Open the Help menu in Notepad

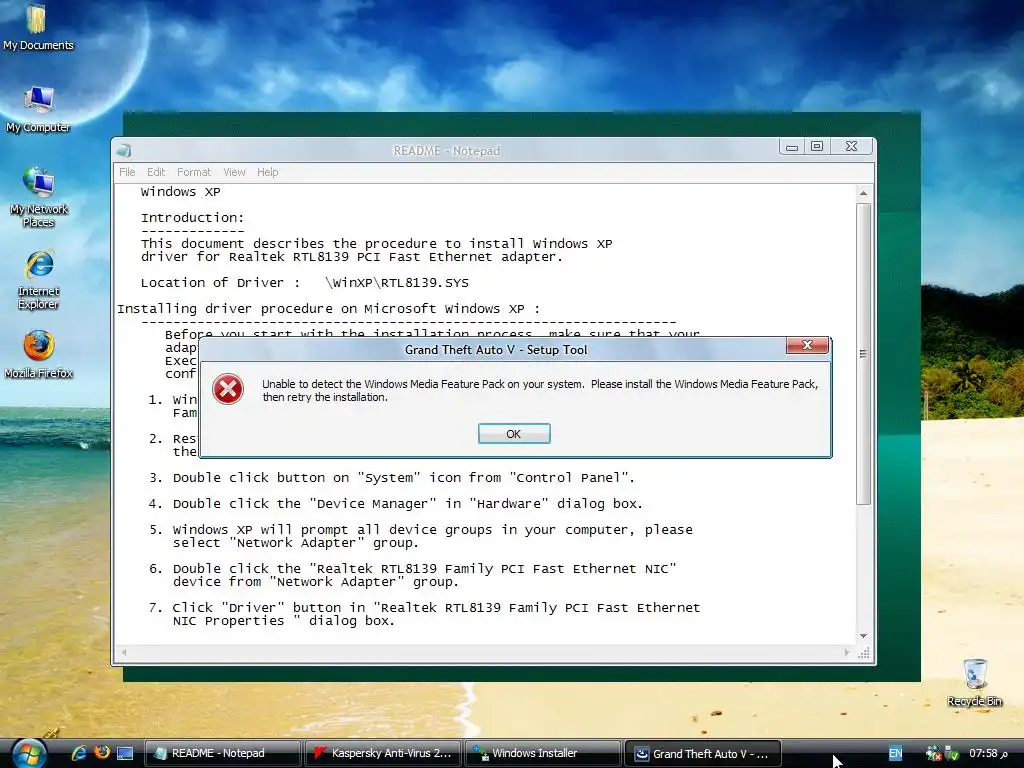coord(268,172)
